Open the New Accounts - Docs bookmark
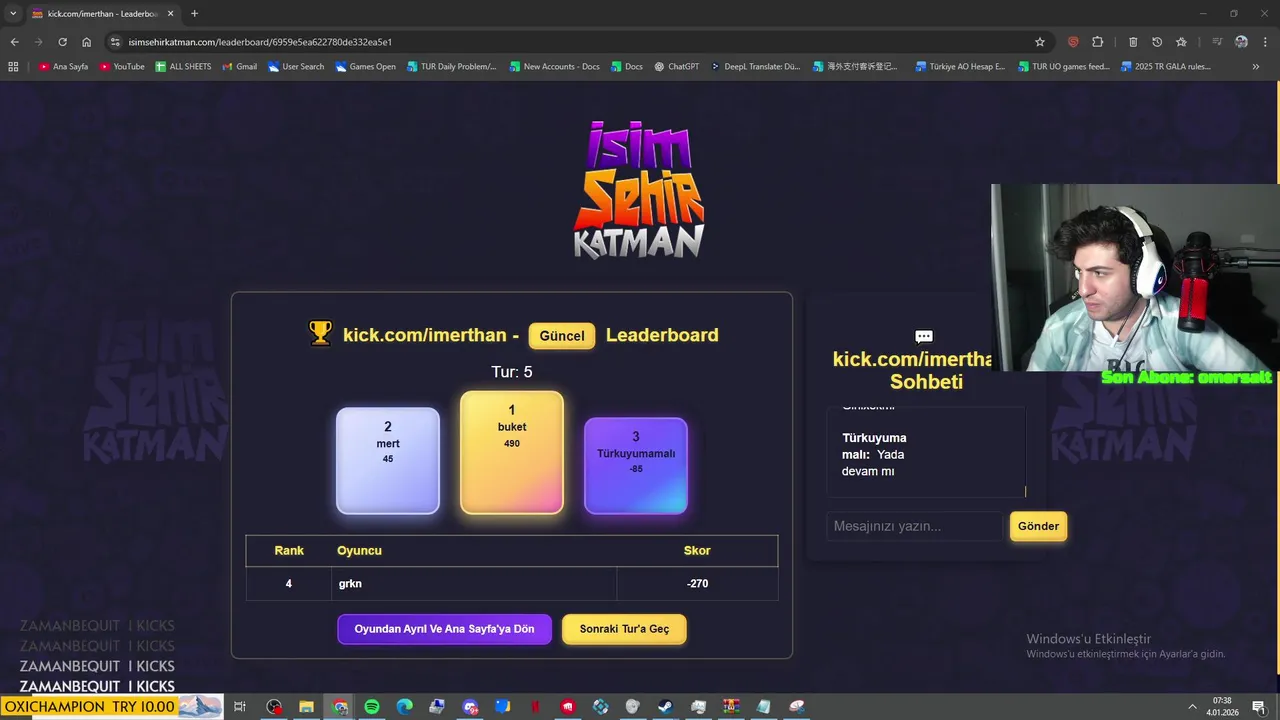Image resolution: width=1280 pixels, height=720 pixels. click(x=554, y=67)
